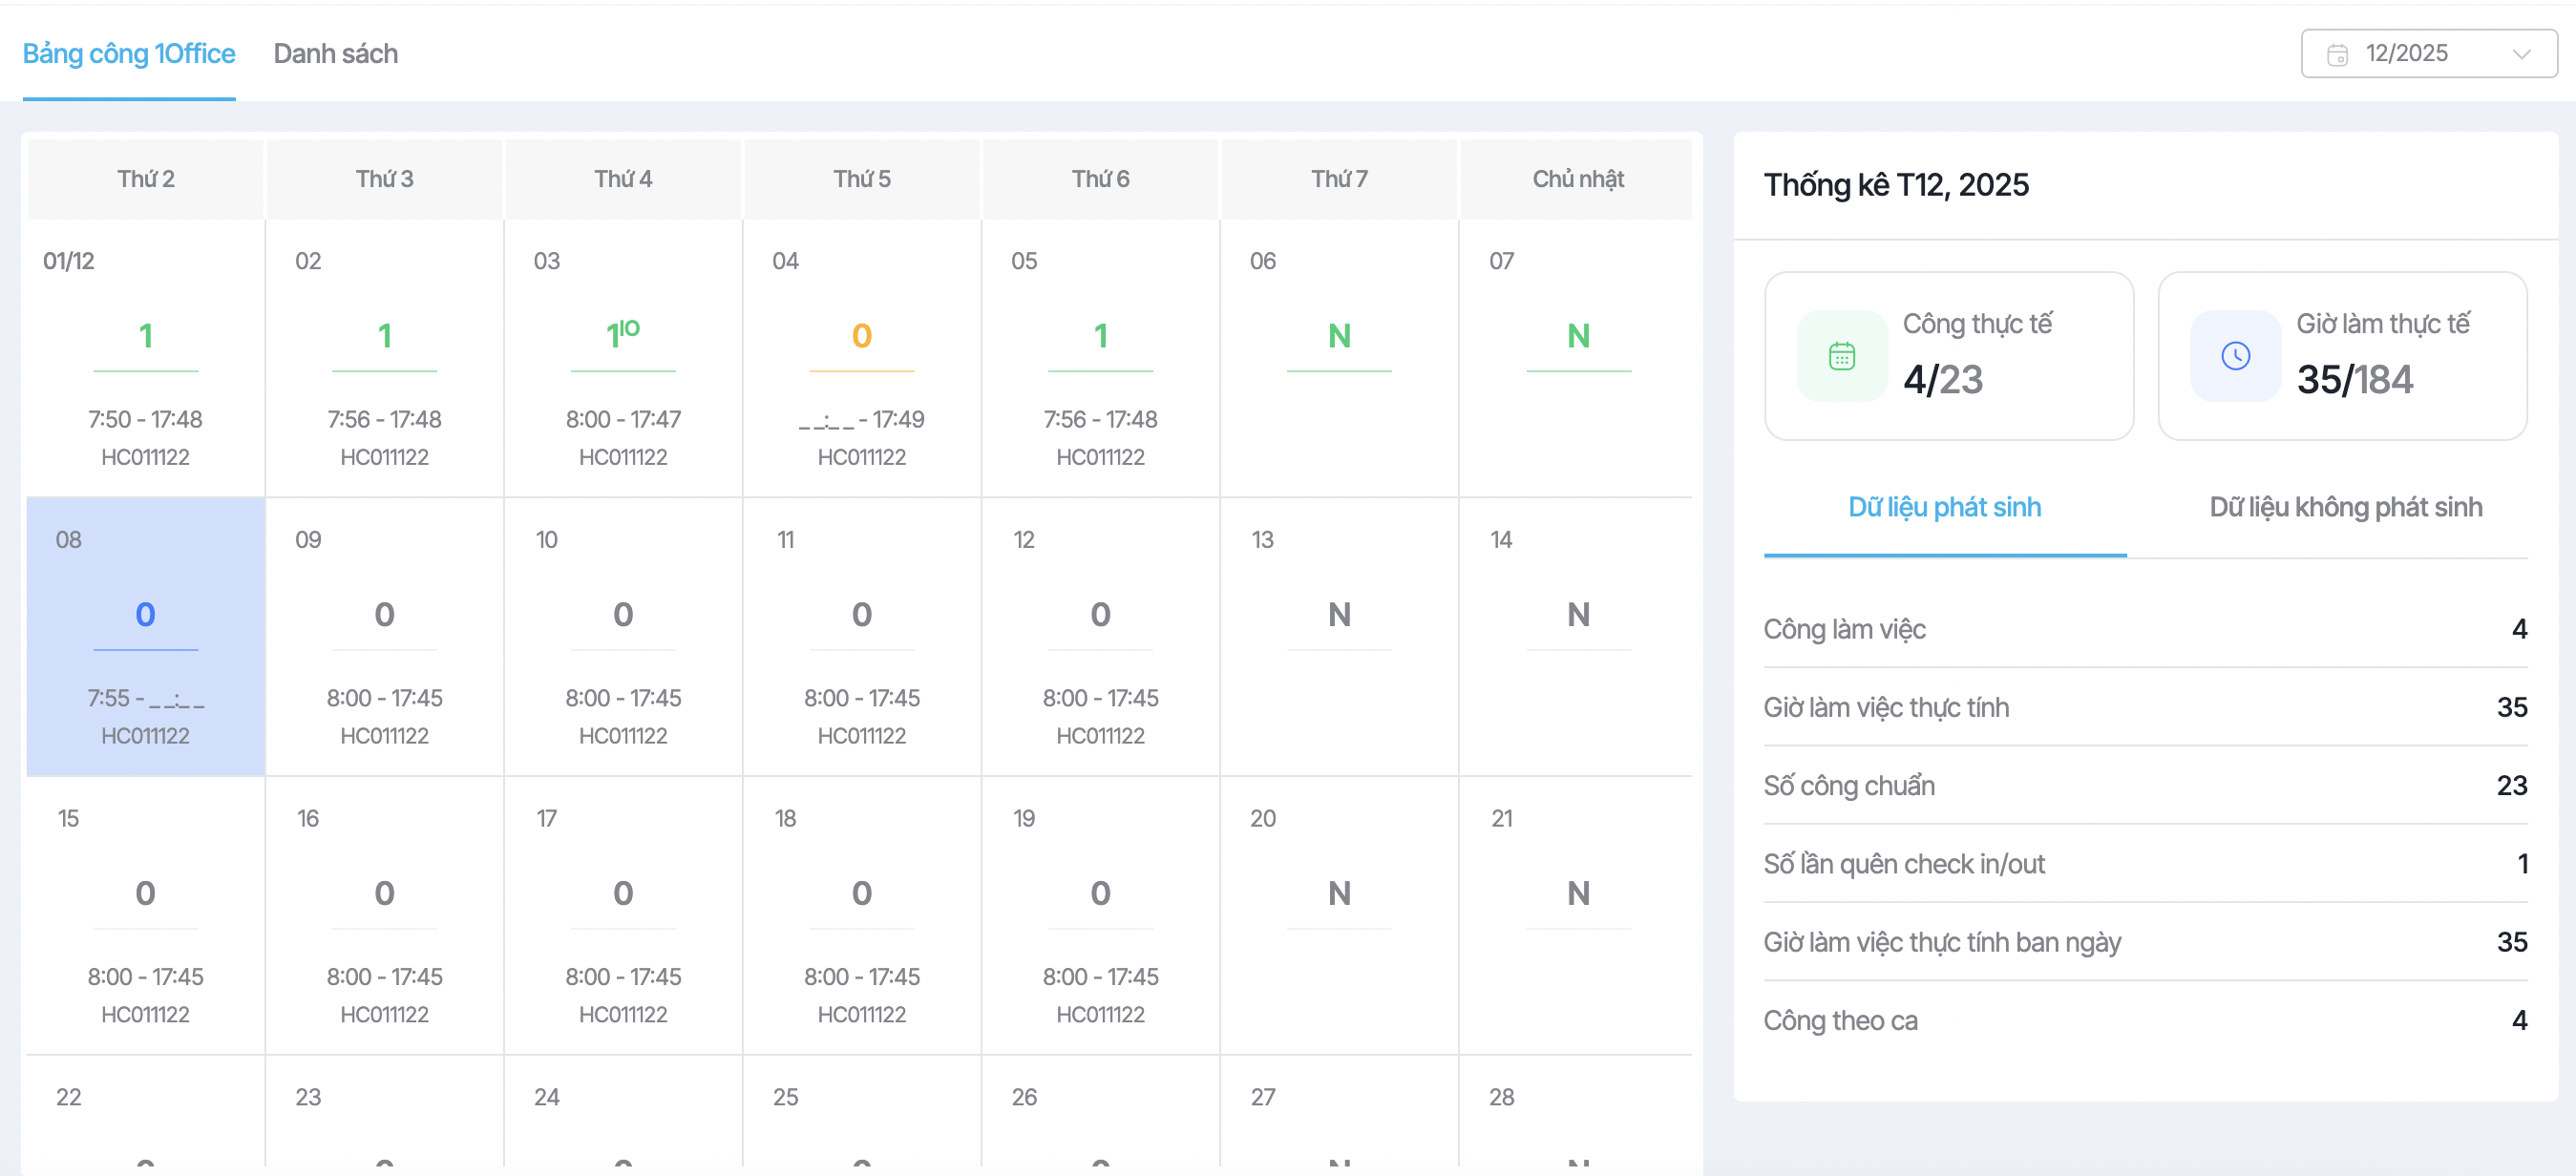Click the calendar icon in month picker

click(2337, 54)
